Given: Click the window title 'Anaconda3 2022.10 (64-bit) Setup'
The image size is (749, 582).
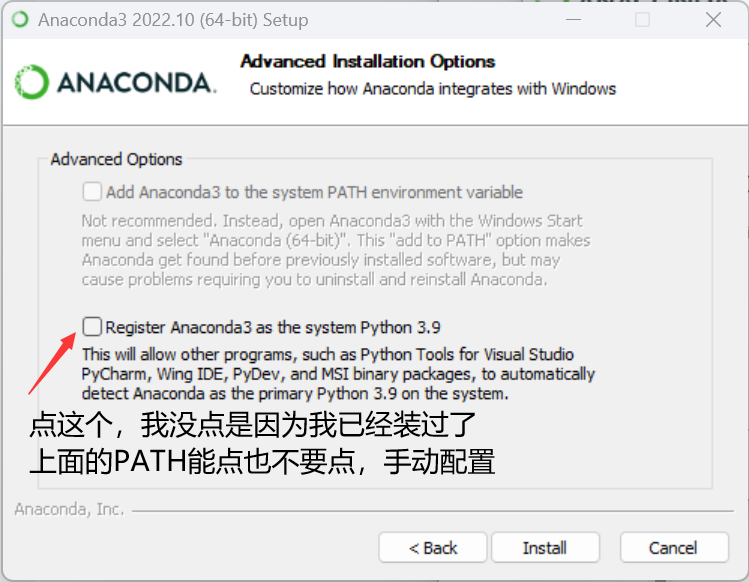Looking at the screenshot, I should 173,20.
